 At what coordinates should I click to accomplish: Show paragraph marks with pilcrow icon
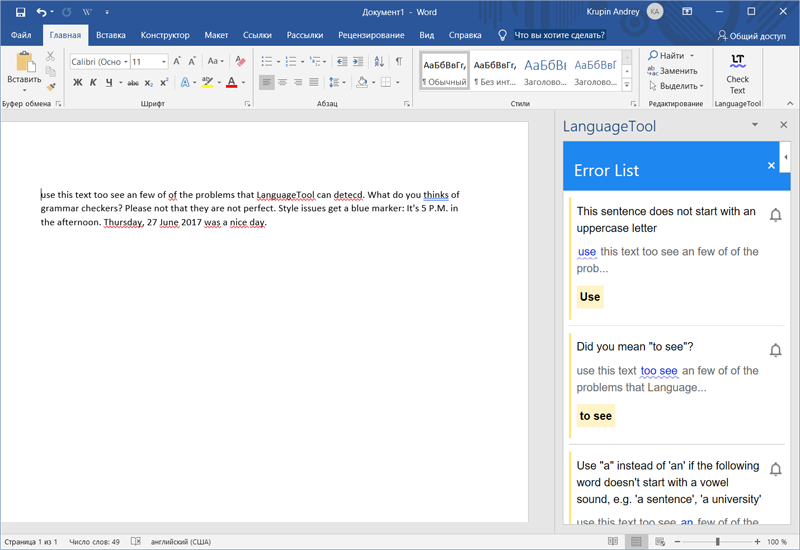399,61
